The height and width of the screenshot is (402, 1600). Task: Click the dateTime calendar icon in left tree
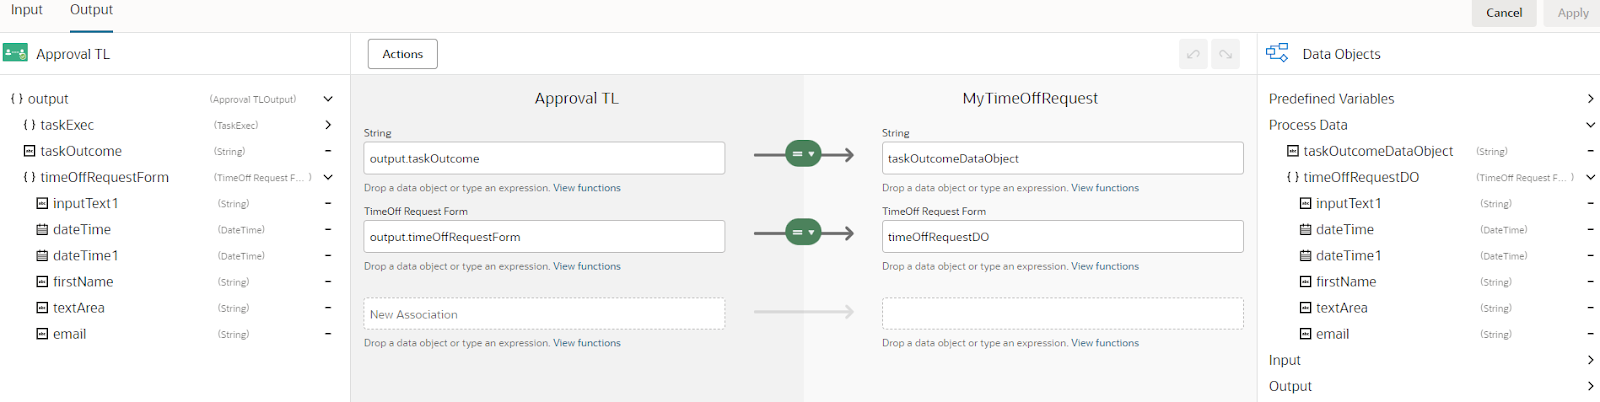coord(42,229)
